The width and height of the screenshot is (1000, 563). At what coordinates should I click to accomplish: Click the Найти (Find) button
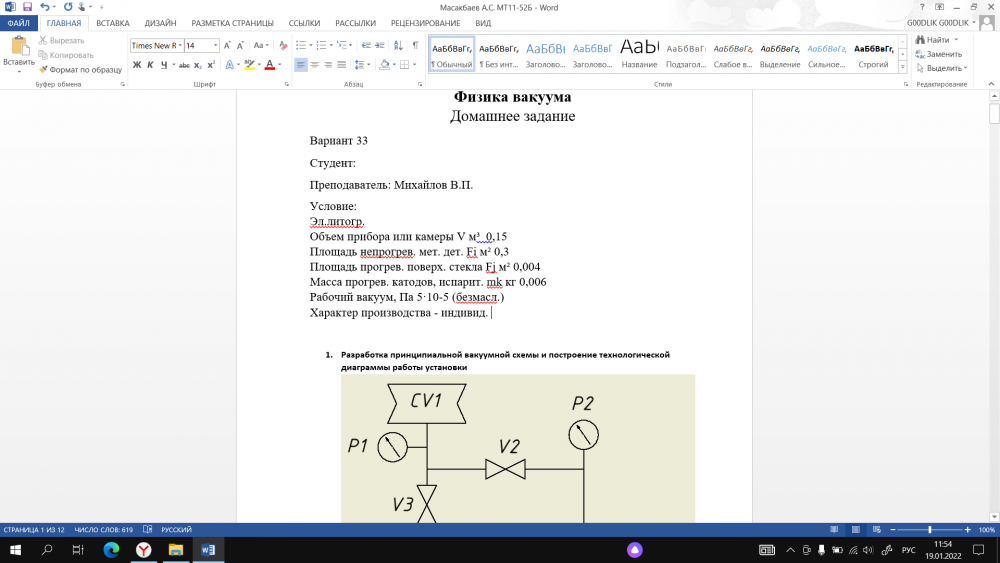pyautogui.click(x=936, y=40)
